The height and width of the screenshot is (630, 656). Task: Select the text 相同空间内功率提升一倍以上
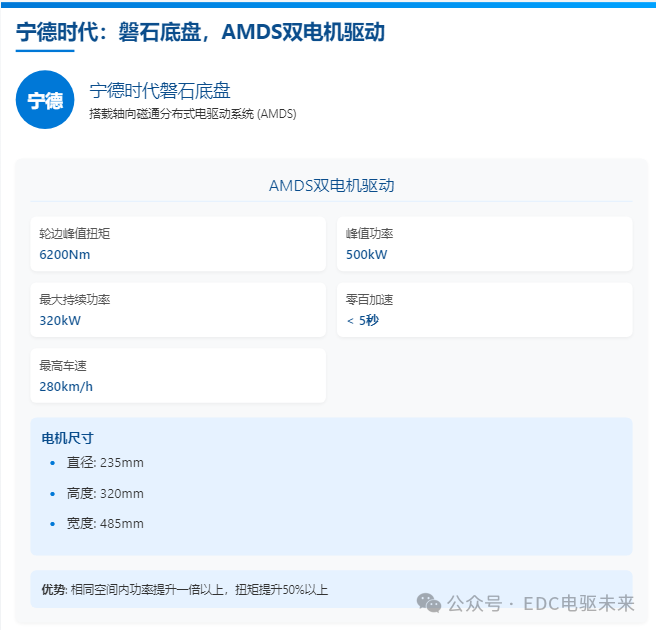[147, 589]
